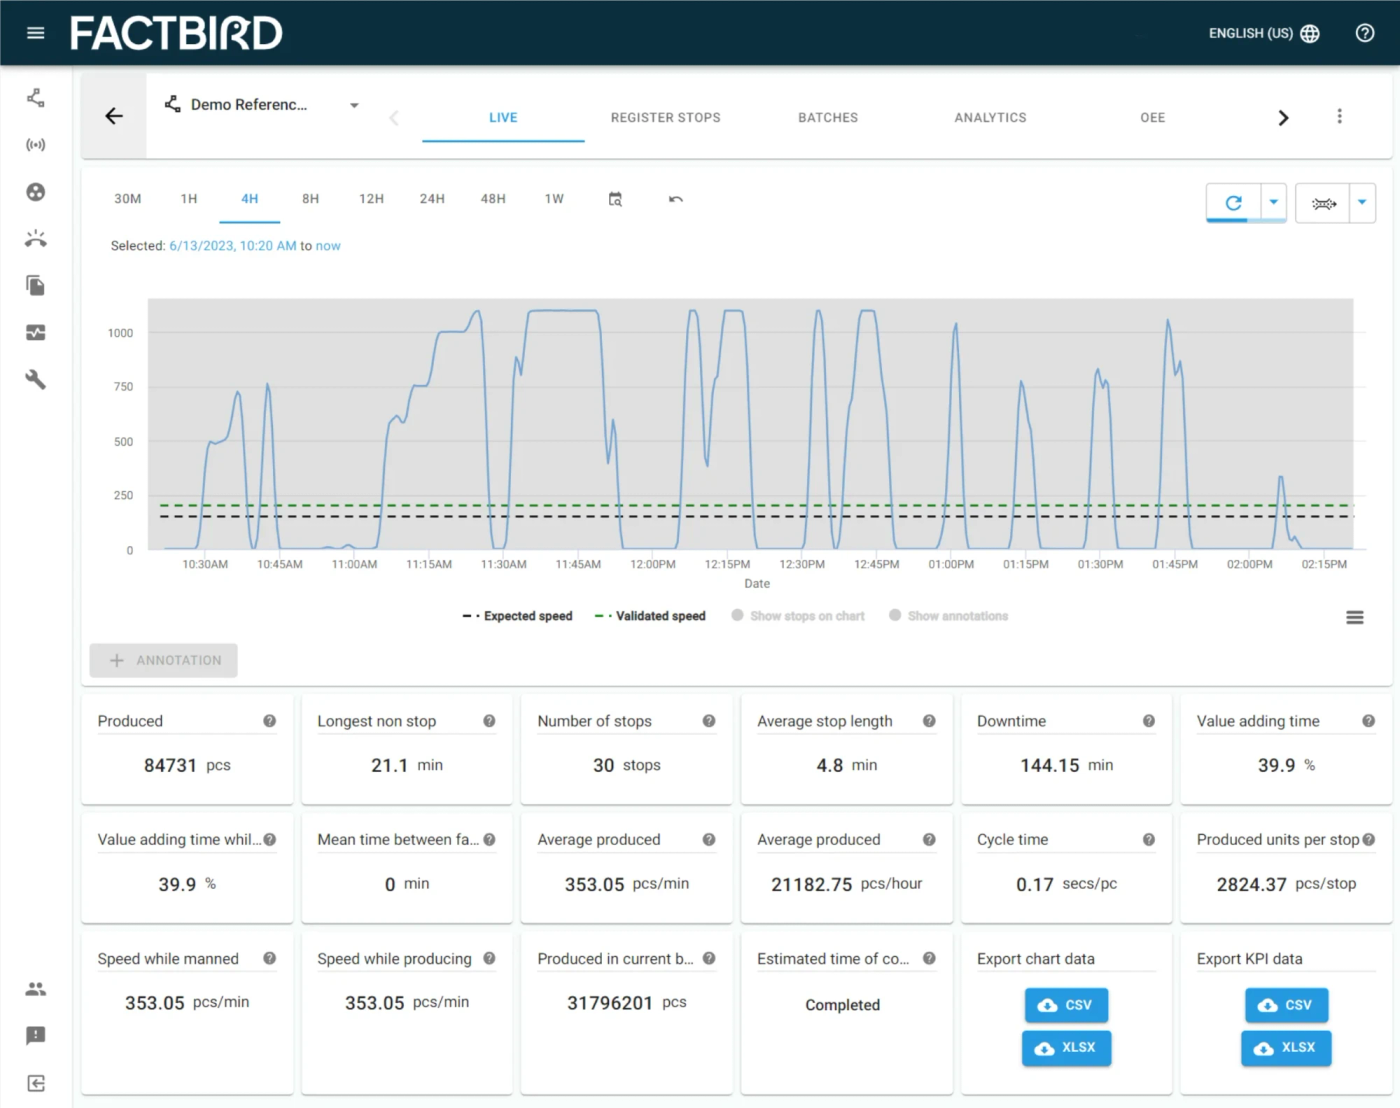Click the 'now' end time link
The height and width of the screenshot is (1108, 1400).
[x=328, y=246]
